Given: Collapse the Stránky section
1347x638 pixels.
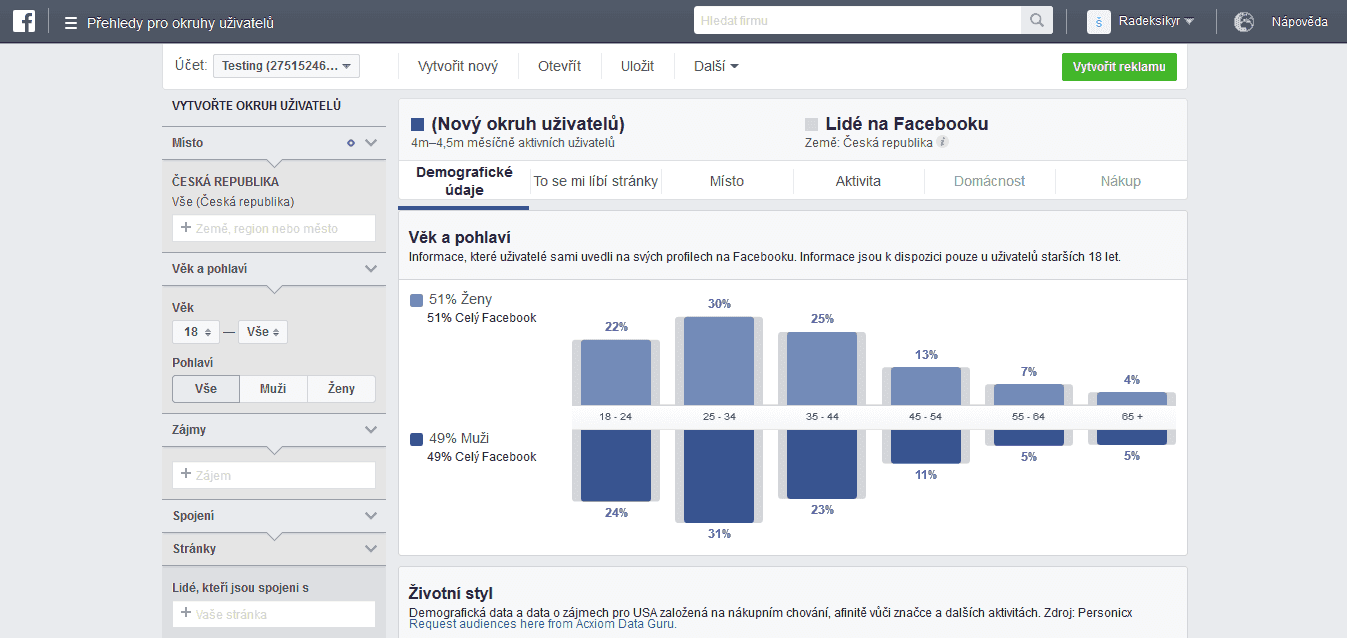Looking at the screenshot, I should pyautogui.click(x=371, y=549).
